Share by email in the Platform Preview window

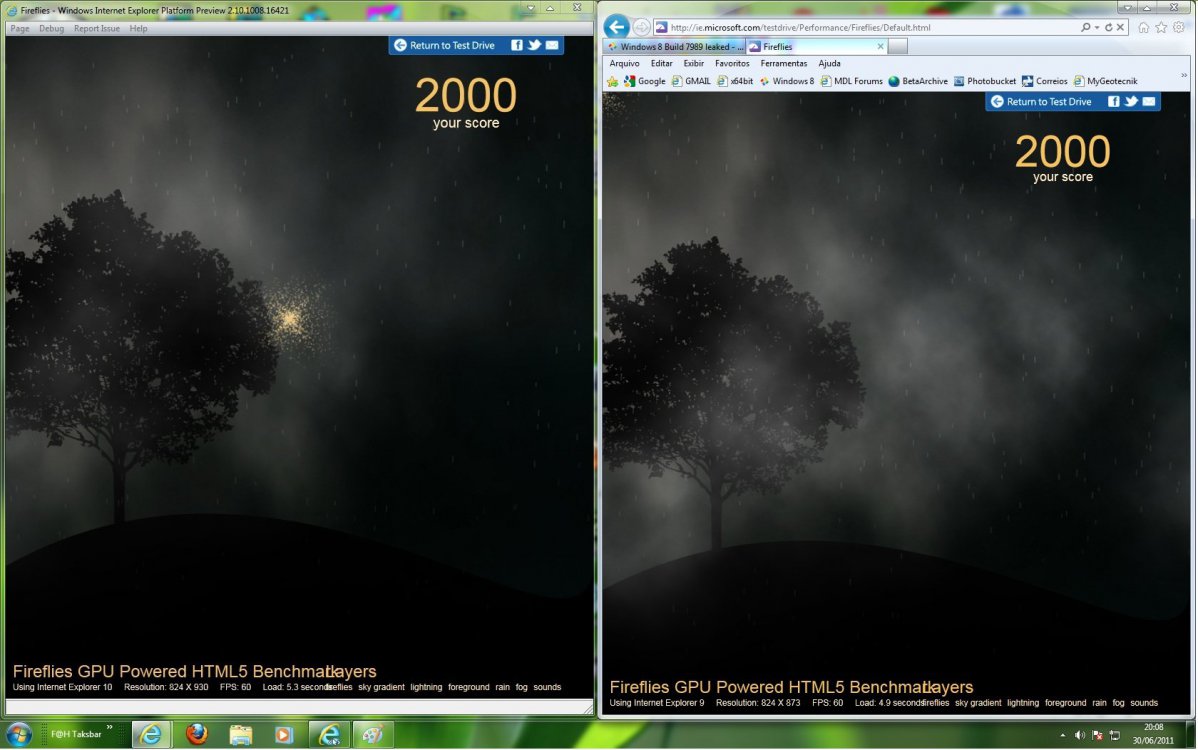tap(552, 45)
